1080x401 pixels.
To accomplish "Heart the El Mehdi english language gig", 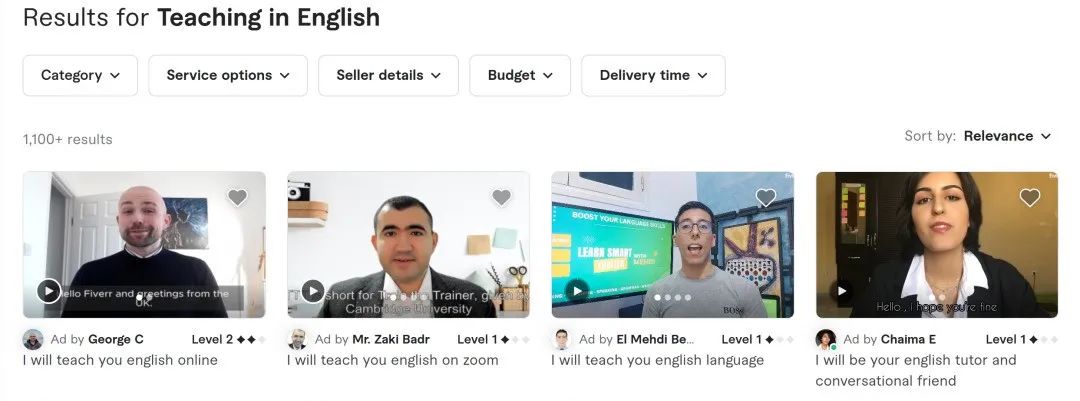I will tap(766, 198).
